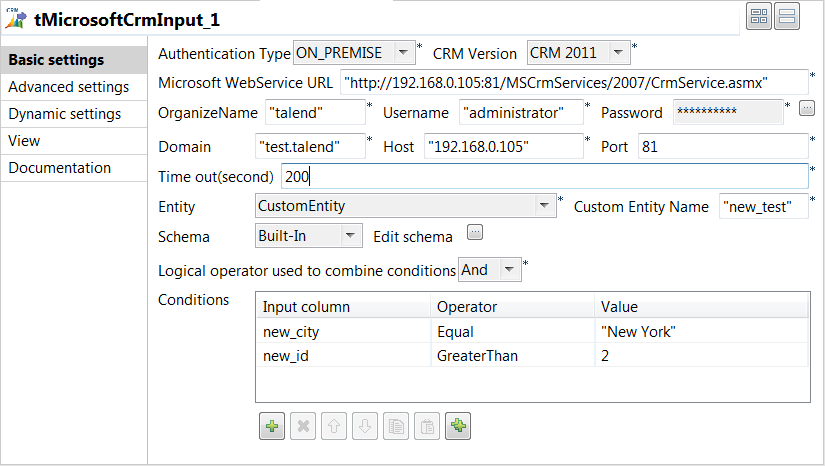Click the ellipsis button beside Password

807,109
